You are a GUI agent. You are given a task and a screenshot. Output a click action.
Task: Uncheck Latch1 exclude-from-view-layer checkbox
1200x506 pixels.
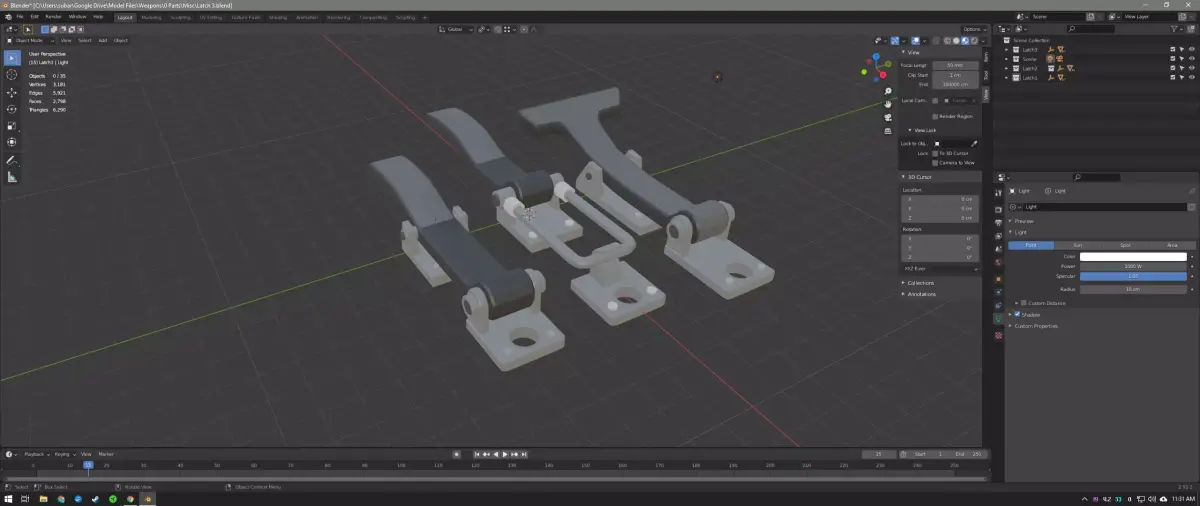pos(1174,77)
